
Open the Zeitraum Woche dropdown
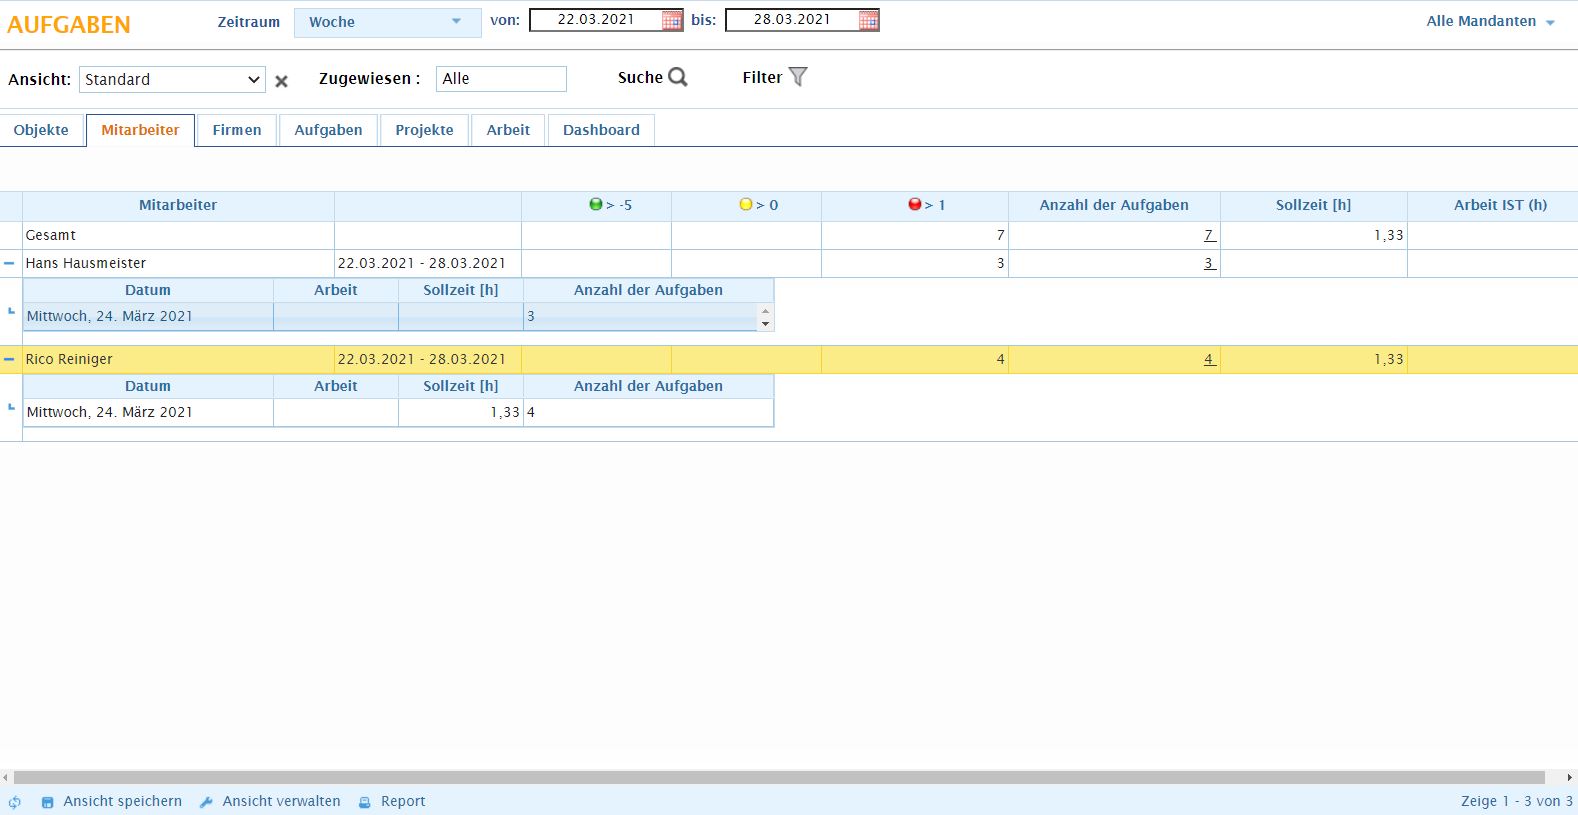pyautogui.click(x=387, y=22)
